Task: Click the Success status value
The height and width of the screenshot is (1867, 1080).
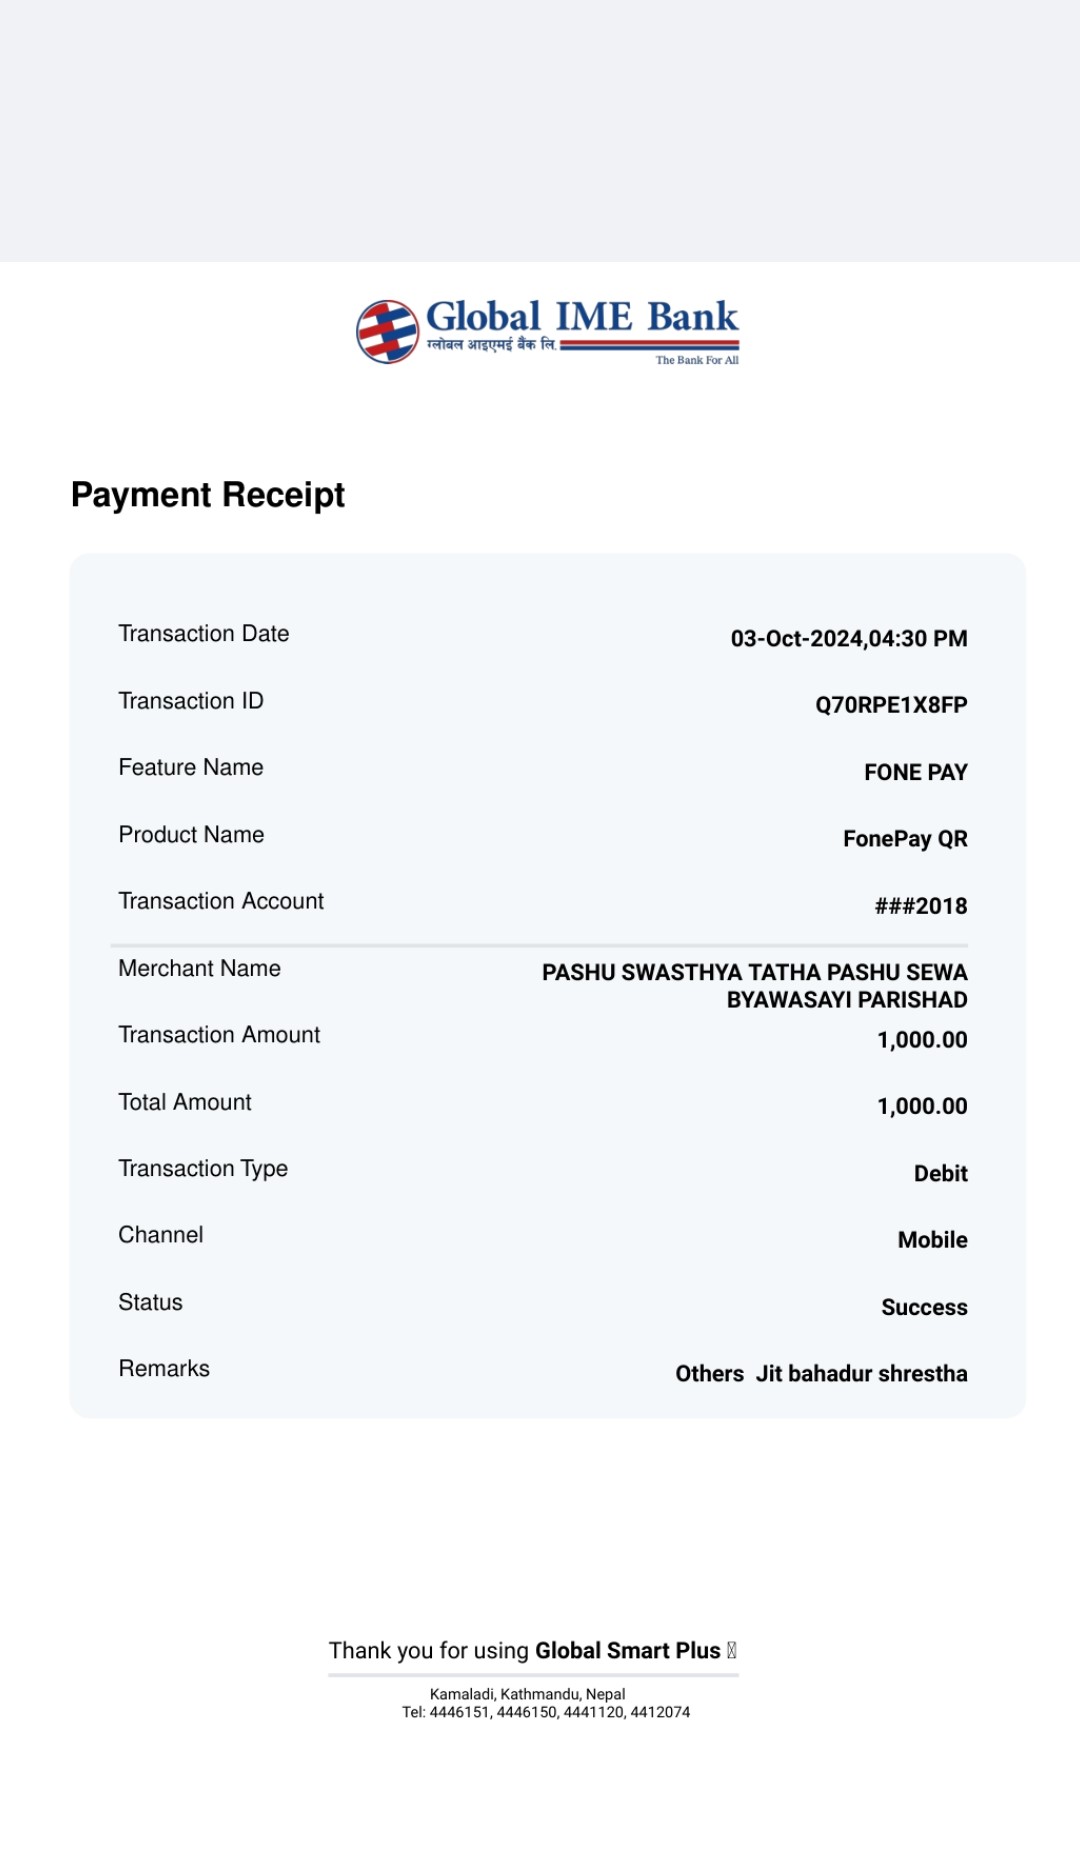Action: click(x=924, y=1307)
